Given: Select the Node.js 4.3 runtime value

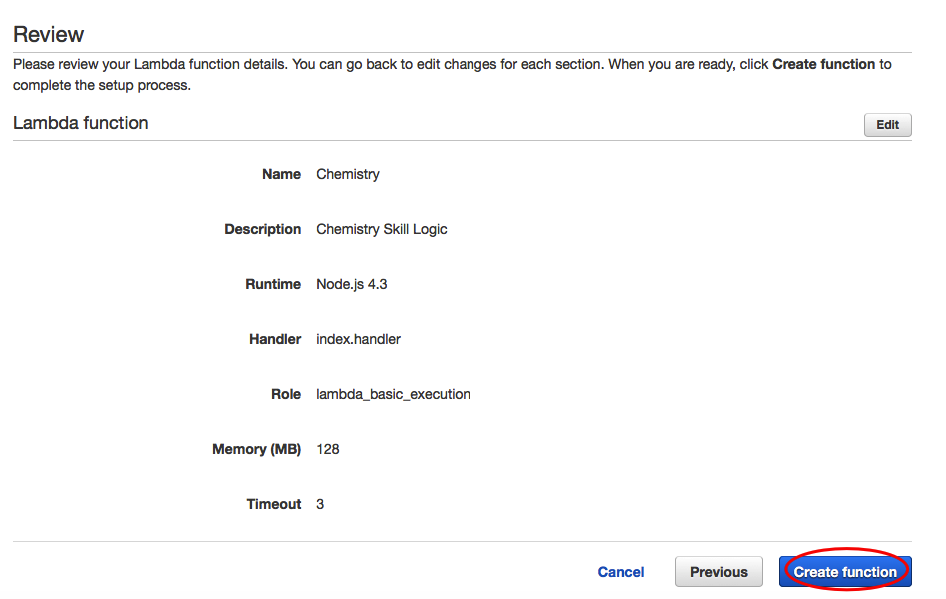Looking at the screenshot, I should 352,284.
